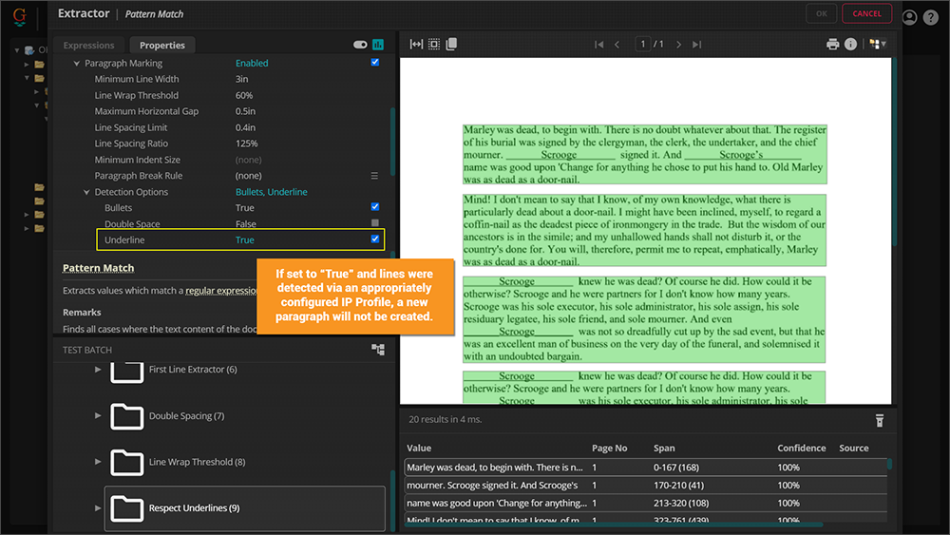Uncheck the Underline checkbox
Screen dimensions: 950x535
point(375,239)
